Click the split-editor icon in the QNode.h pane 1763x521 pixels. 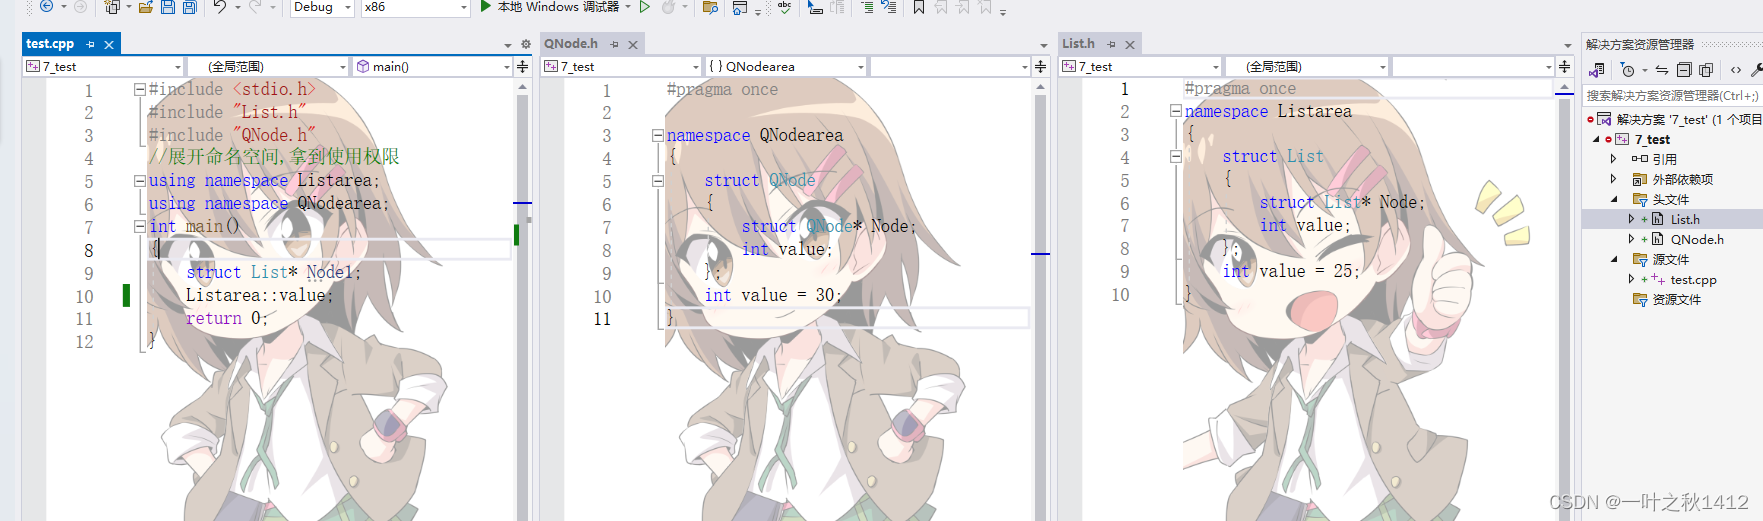click(x=1040, y=66)
